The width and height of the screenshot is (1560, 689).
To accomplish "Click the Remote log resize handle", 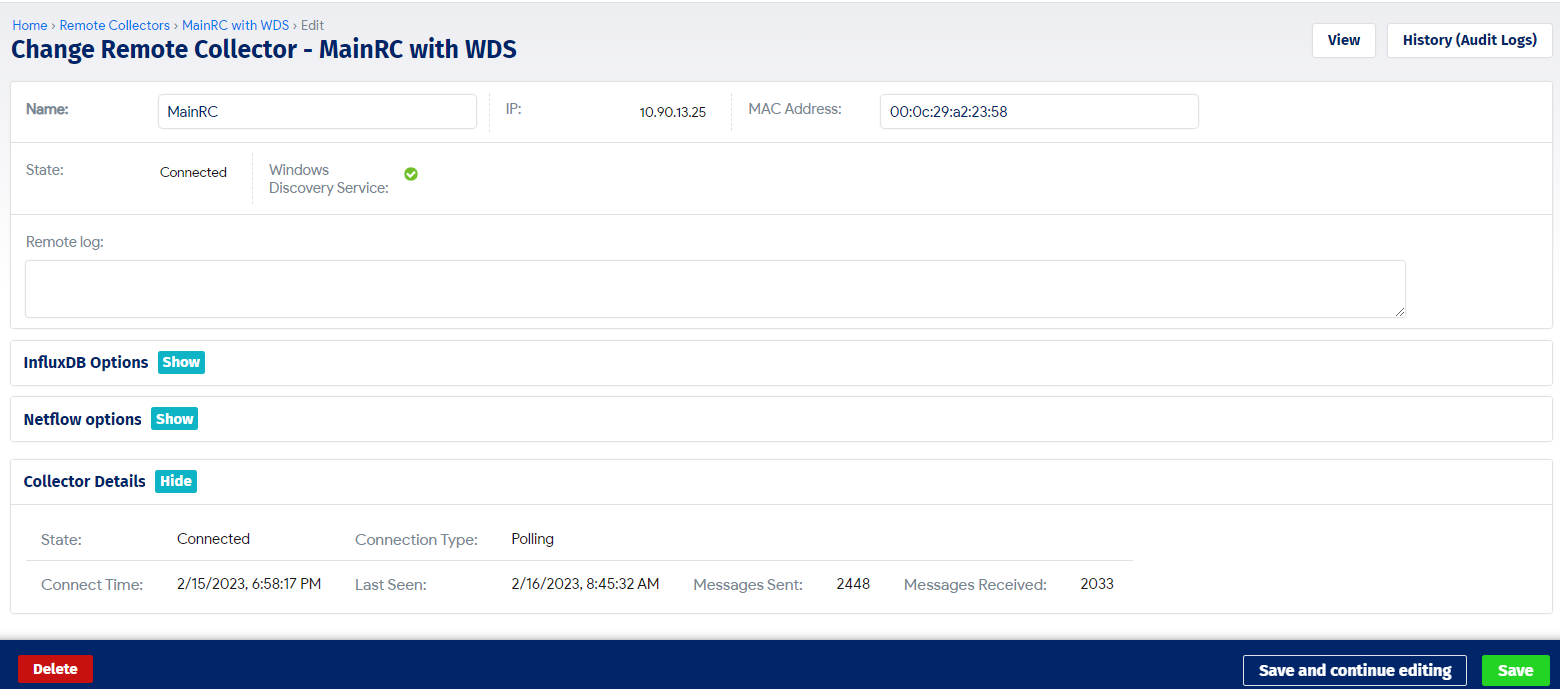I will pos(1400,312).
